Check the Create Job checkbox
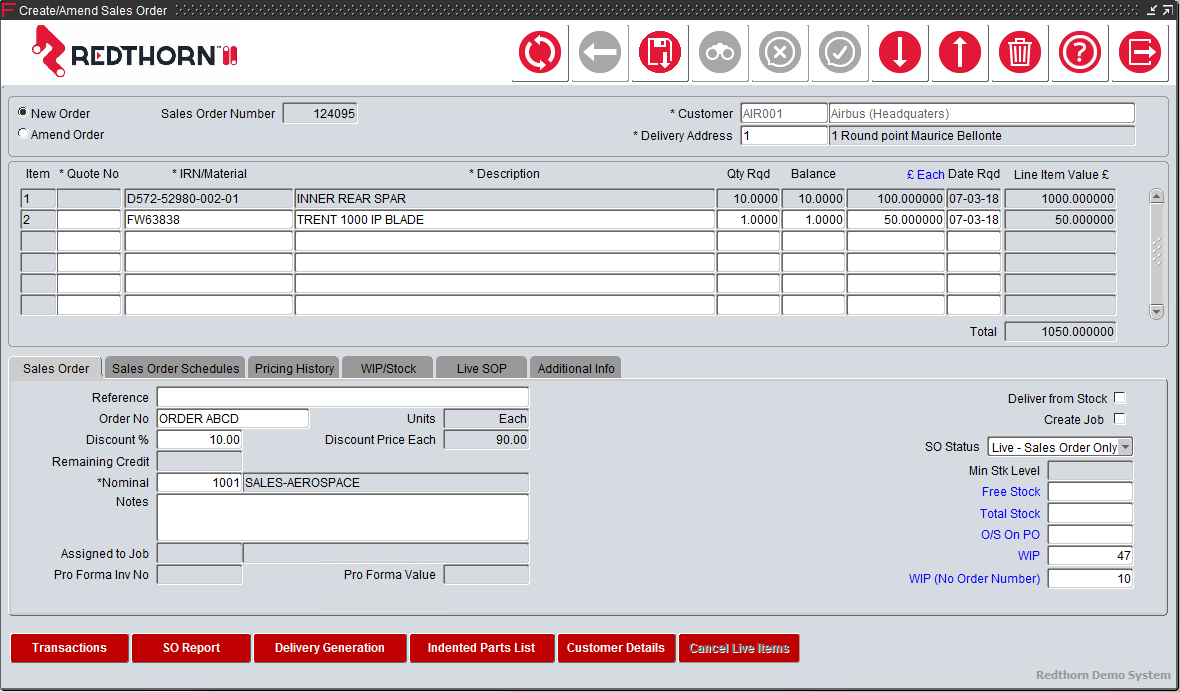The height and width of the screenshot is (692, 1180). point(1119,419)
